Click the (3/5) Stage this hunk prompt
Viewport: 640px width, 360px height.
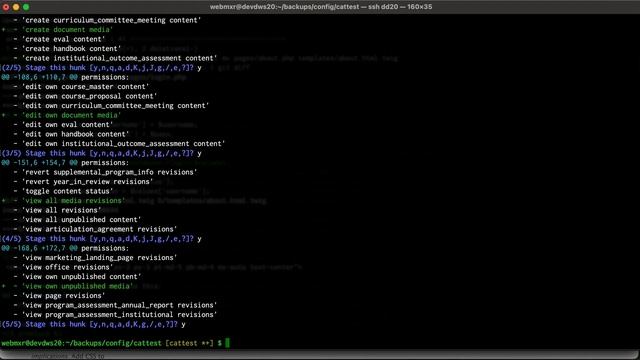click(101, 153)
